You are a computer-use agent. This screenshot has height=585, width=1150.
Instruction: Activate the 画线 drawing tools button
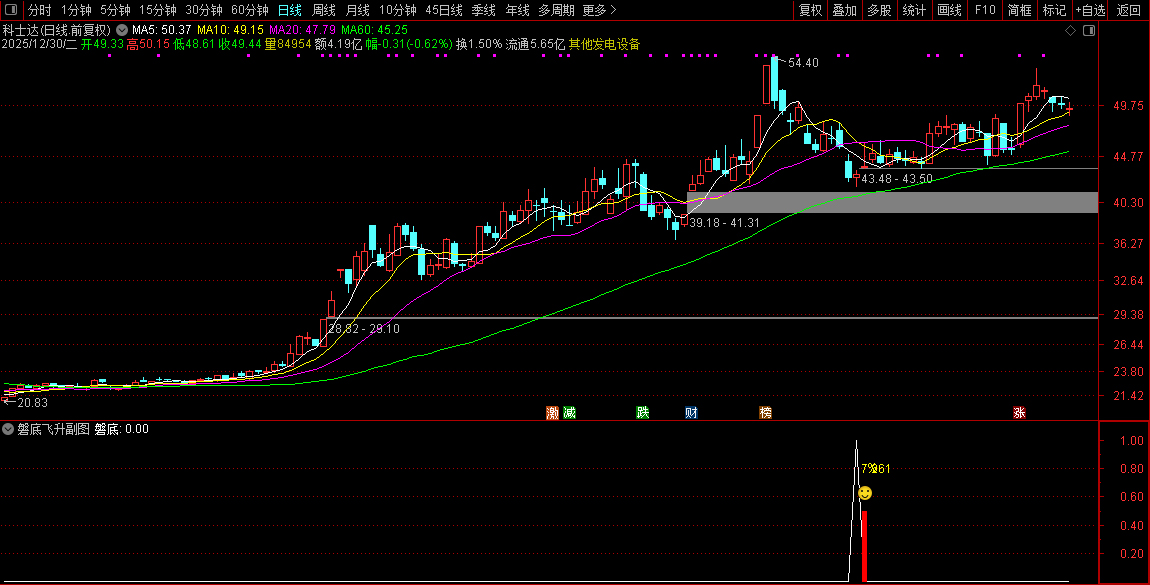point(949,10)
